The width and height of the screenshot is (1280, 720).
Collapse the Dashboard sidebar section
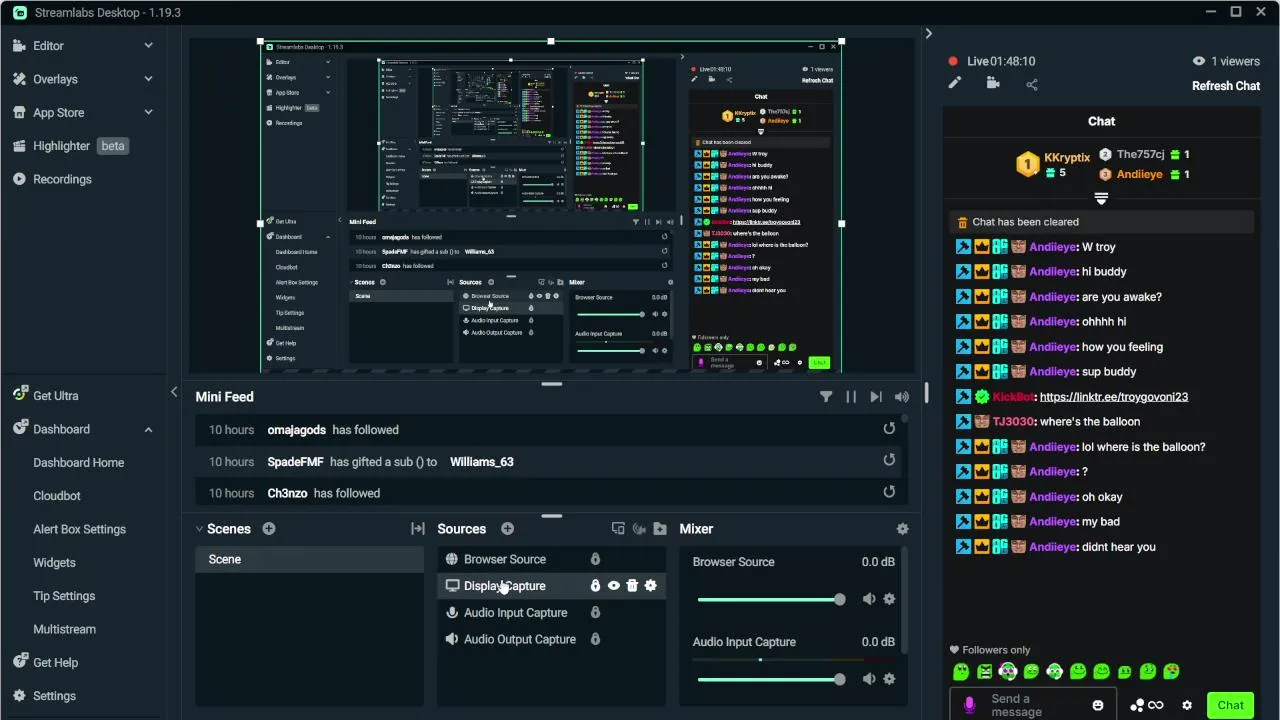click(148, 429)
